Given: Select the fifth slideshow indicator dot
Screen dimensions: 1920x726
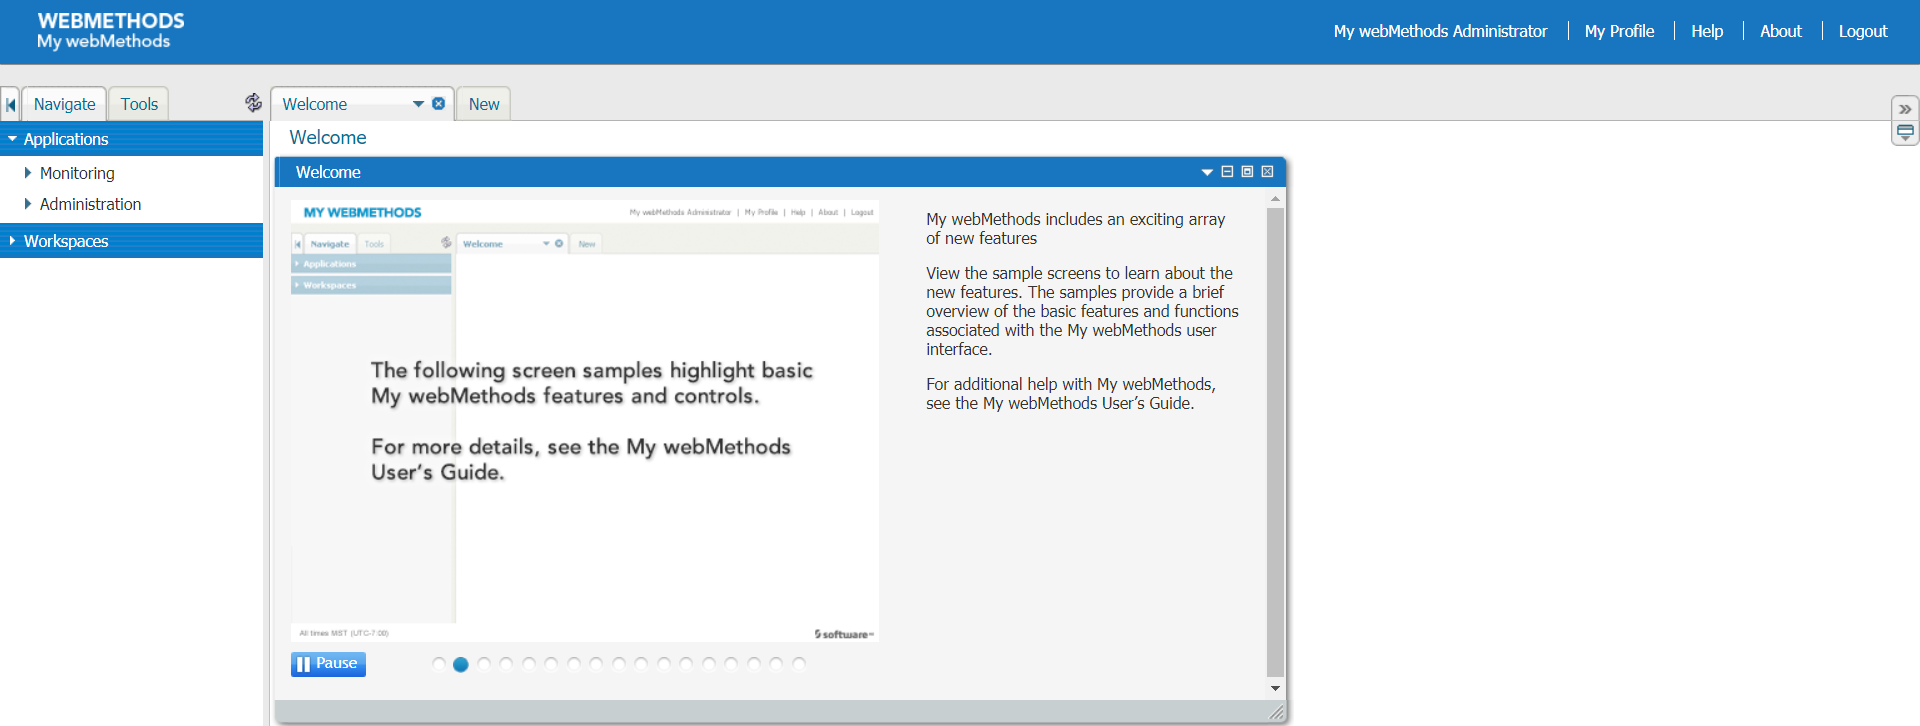Looking at the screenshot, I should 529,664.
